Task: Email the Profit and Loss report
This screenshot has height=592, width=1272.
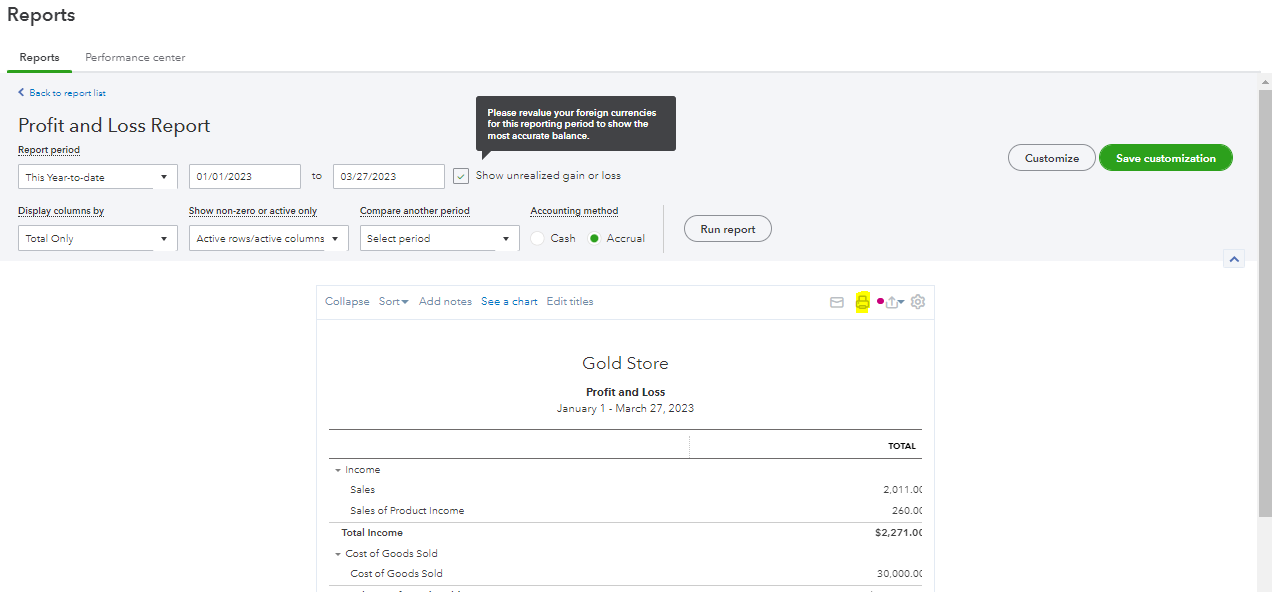Action: (837, 302)
